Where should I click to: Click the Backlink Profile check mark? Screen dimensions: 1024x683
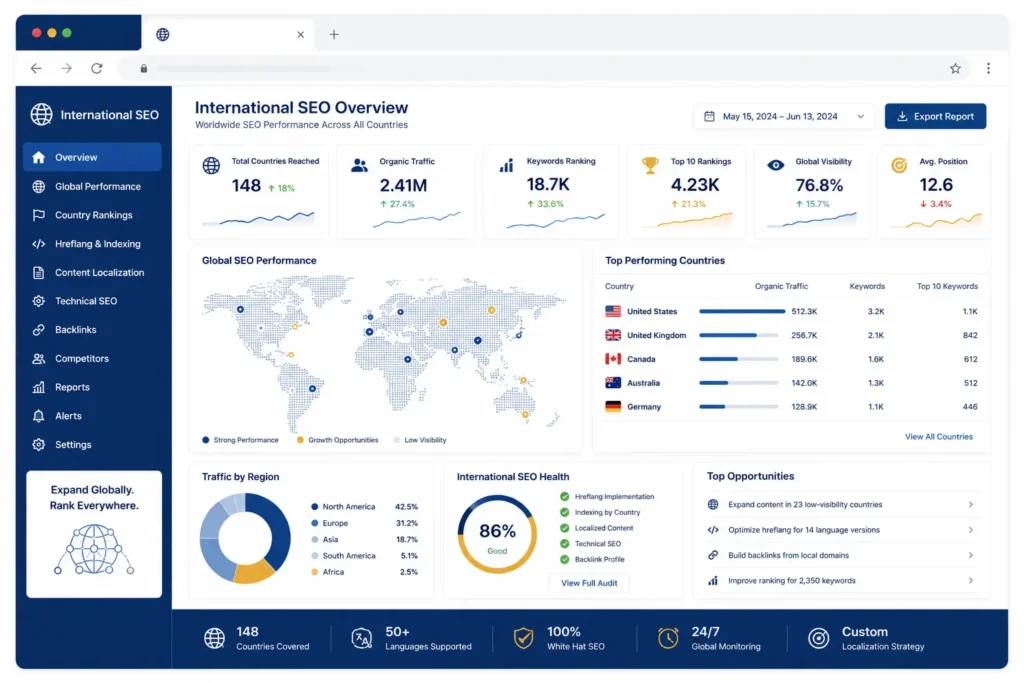pos(565,560)
